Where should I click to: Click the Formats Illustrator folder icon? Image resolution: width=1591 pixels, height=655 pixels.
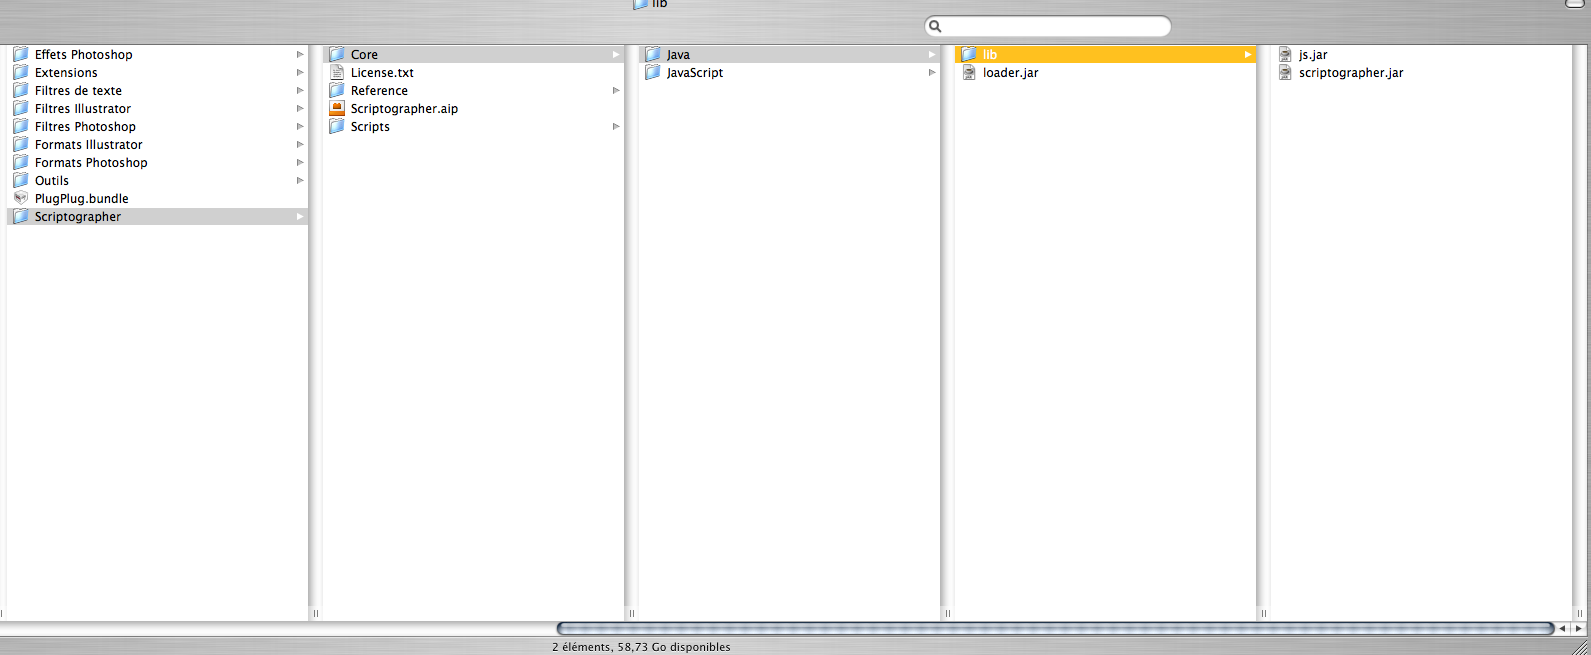20,144
